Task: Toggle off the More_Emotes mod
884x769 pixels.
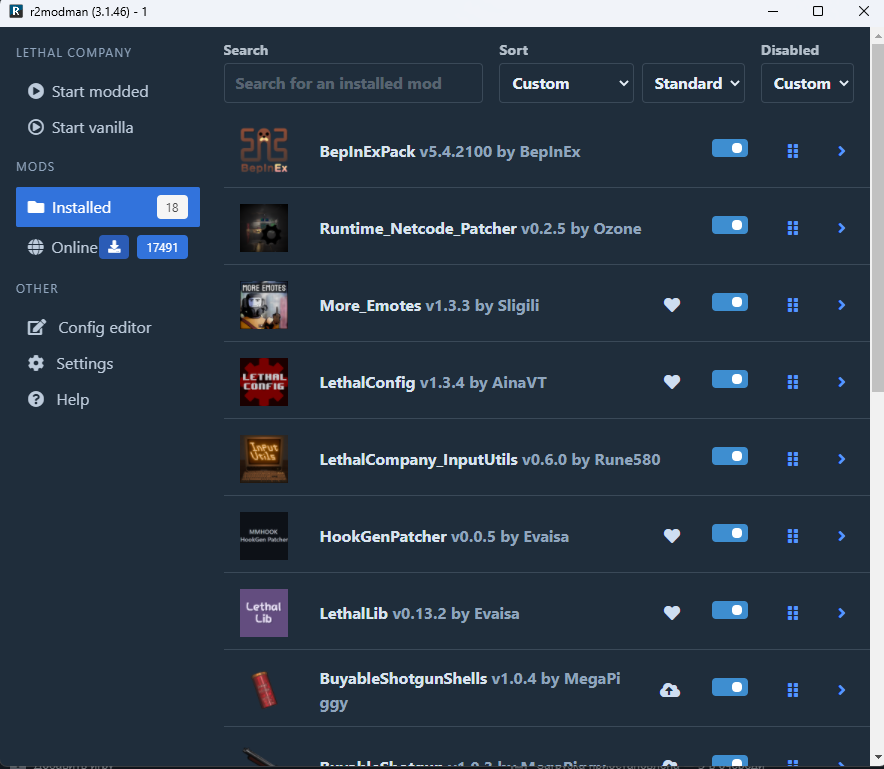Action: click(730, 302)
